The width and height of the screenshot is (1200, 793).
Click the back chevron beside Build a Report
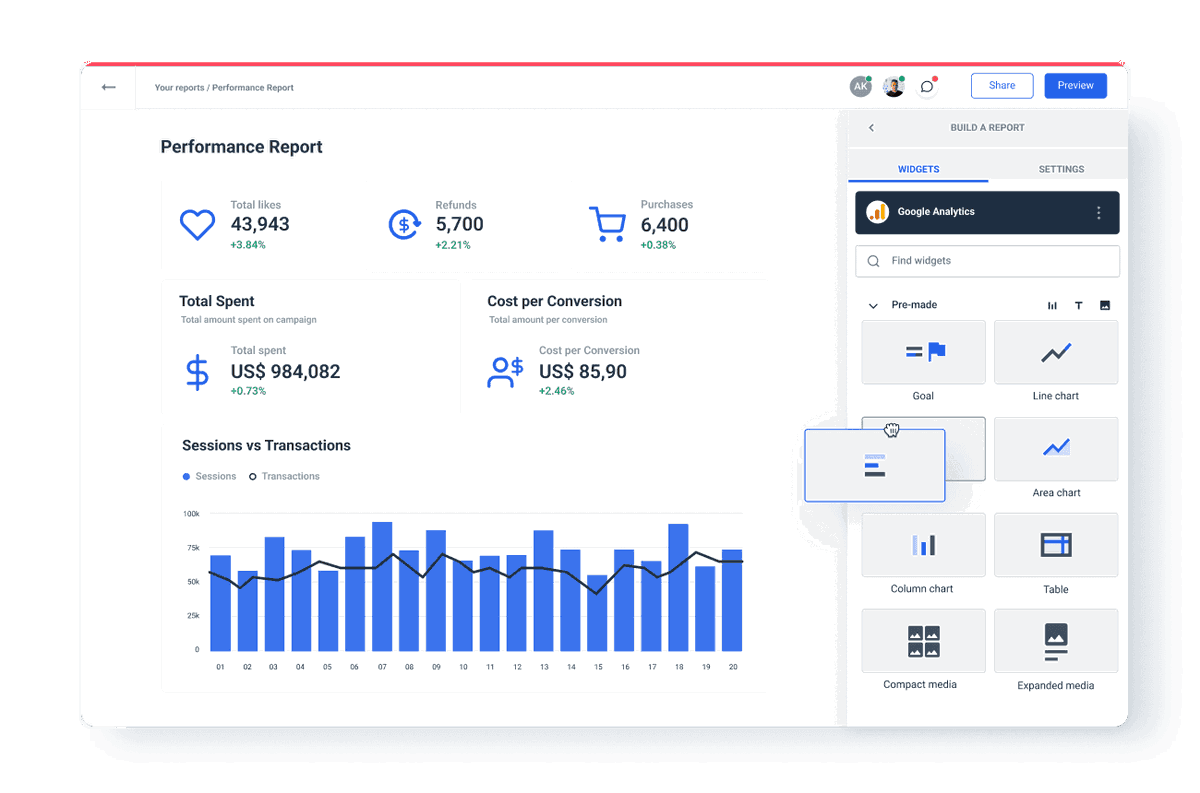tap(871, 128)
